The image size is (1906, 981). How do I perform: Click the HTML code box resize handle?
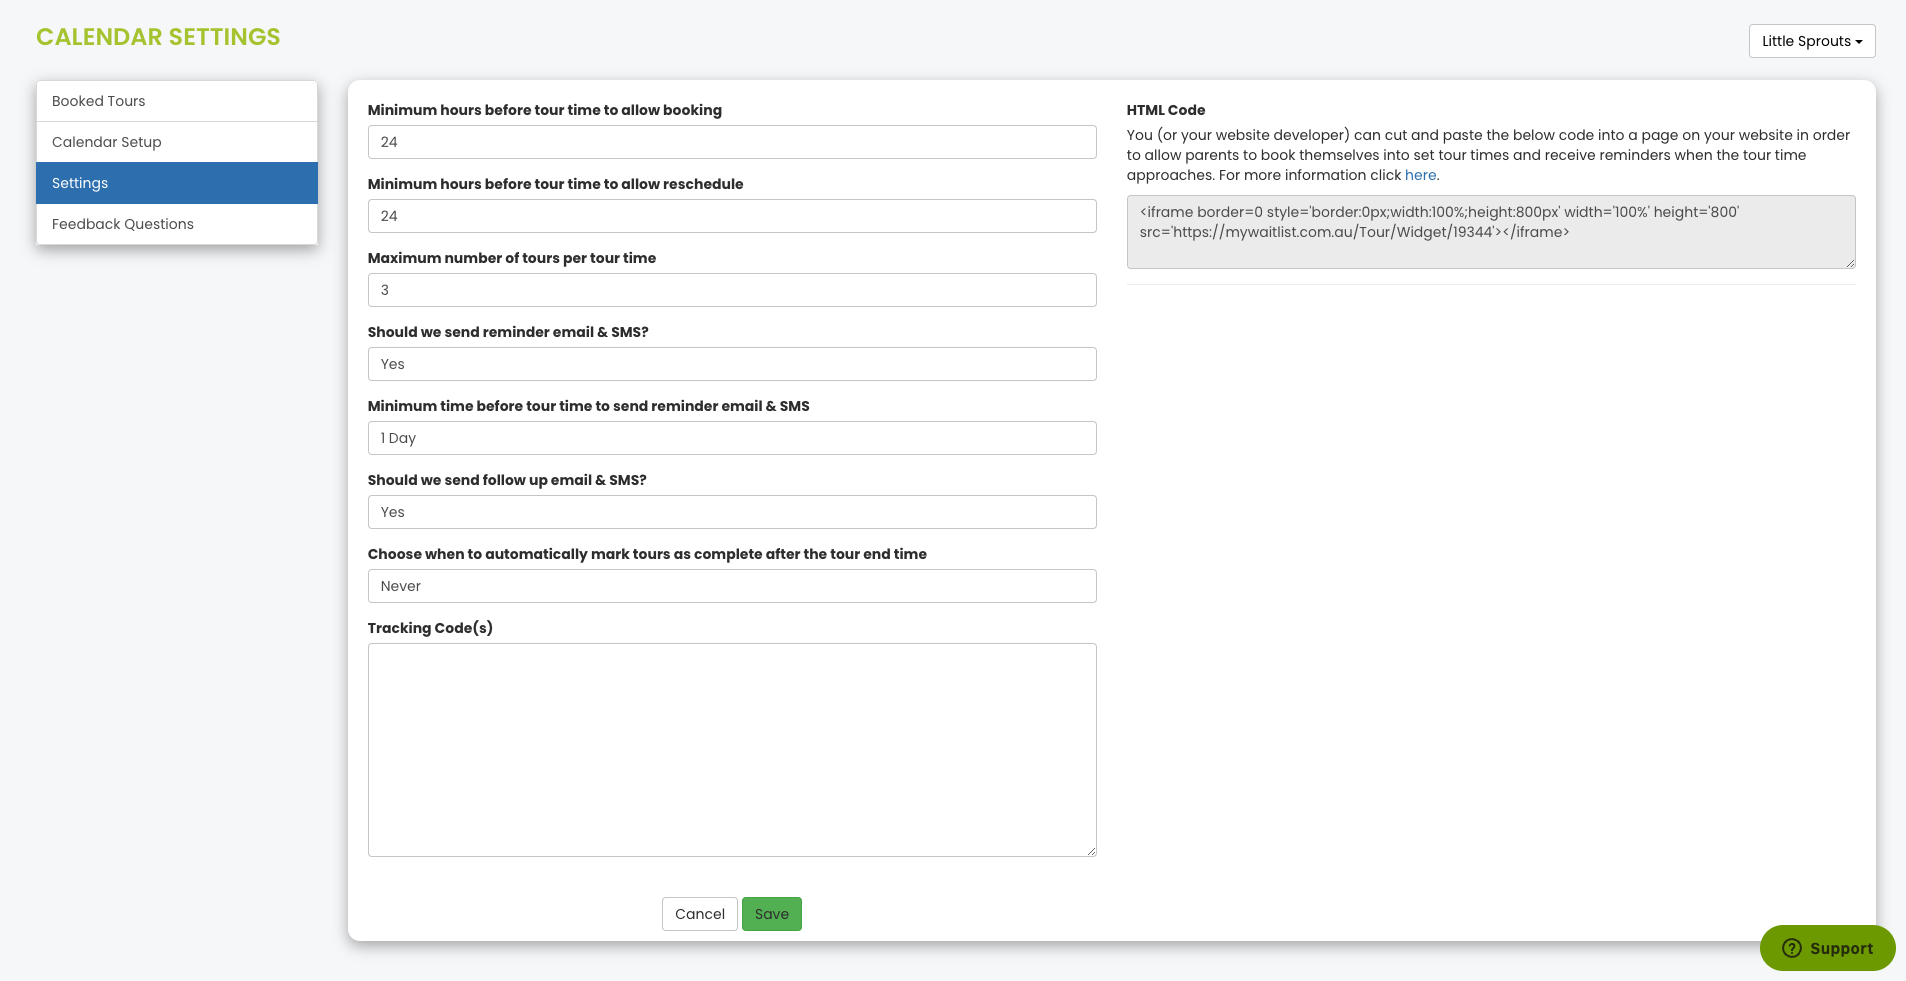tap(1850, 263)
